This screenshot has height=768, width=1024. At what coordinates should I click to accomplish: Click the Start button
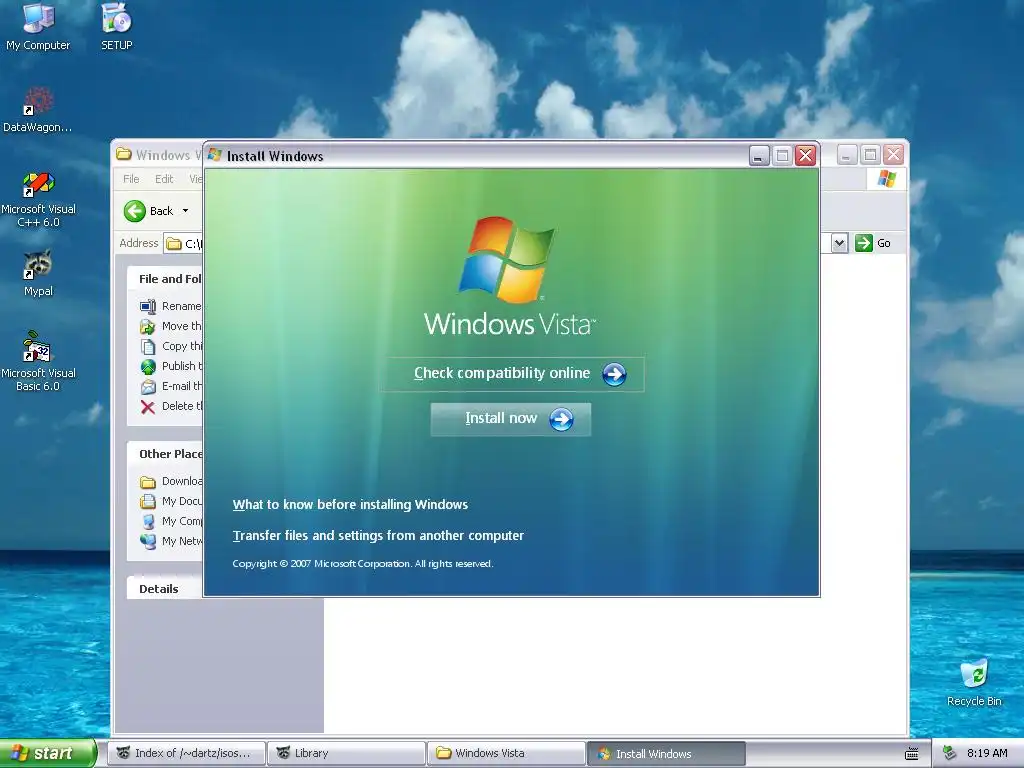point(48,754)
